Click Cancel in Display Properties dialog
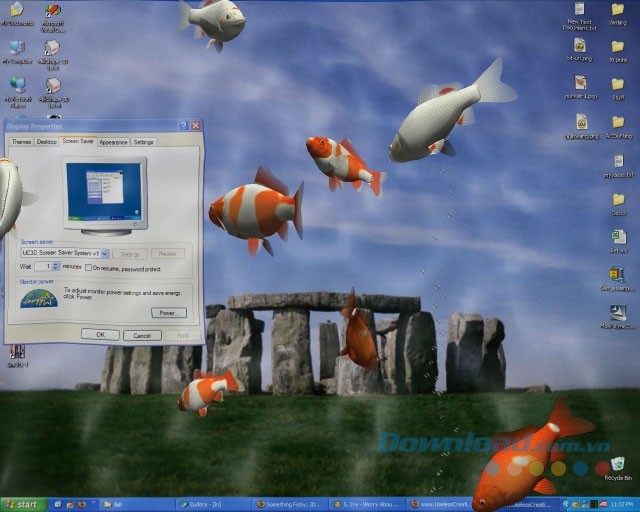The width and height of the screenshot is (640, 512). click(x=141, y=335)
